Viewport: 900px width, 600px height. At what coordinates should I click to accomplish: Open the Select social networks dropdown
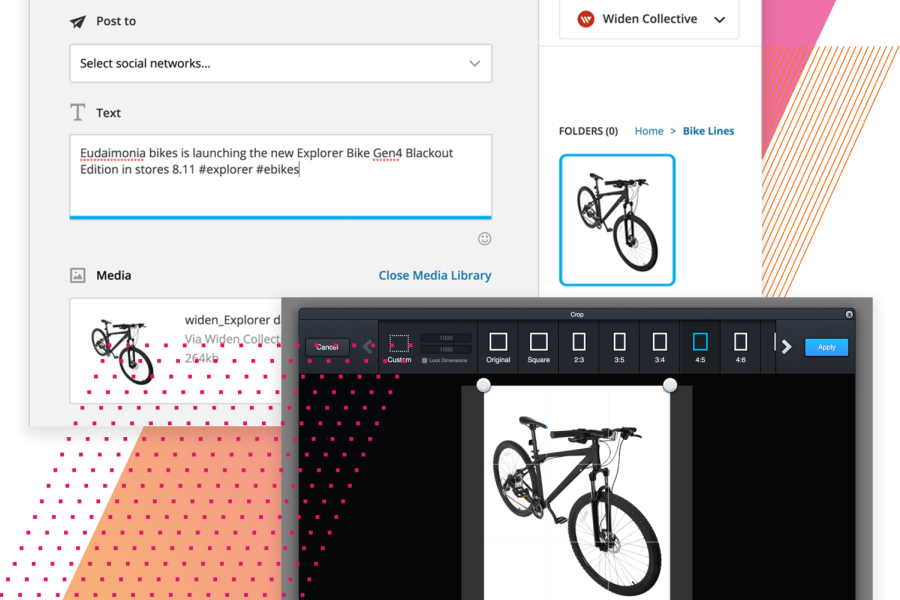click(x=280, y=63)
